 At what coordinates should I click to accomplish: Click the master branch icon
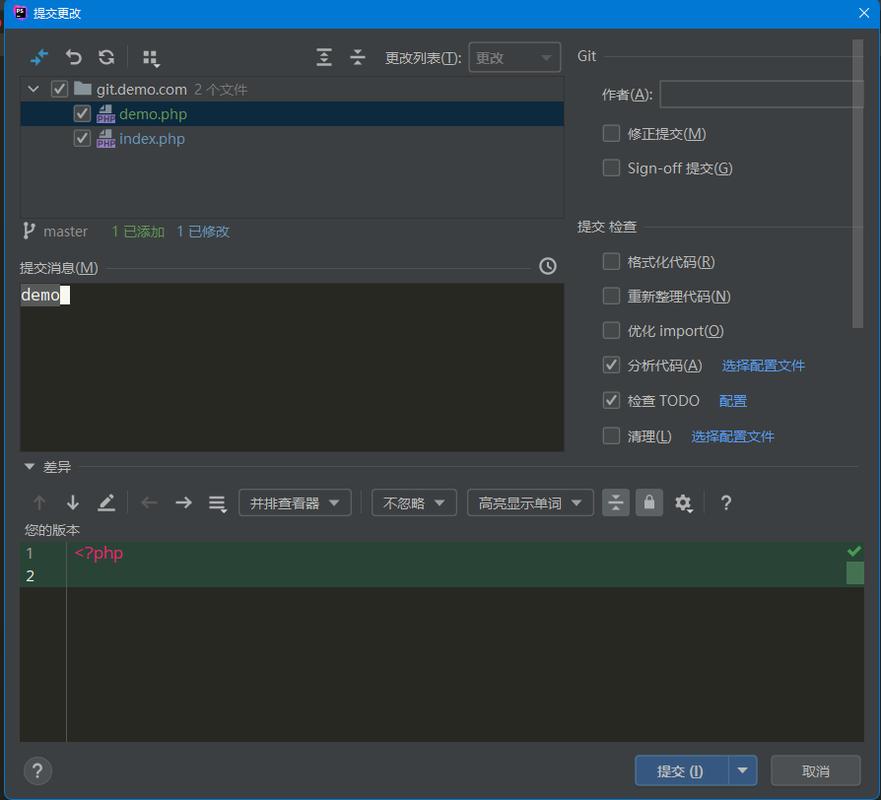click(28, 231)
